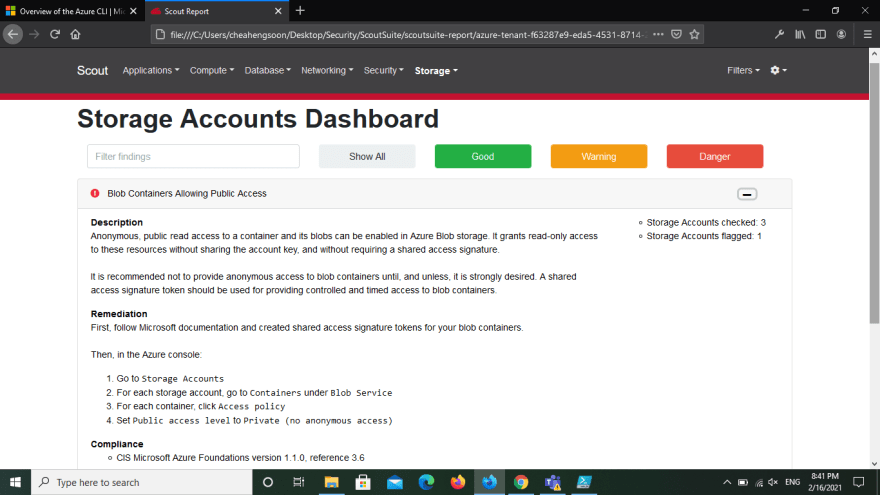Open Firefox from the taskbar
The height and width of the screenshot is (495, 880).
pos(458,482)
